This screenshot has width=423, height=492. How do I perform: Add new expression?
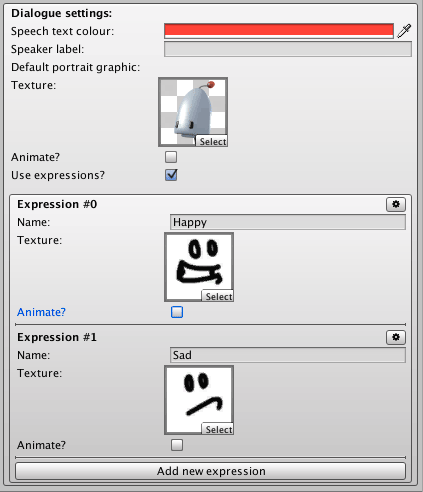(x=211, y=471)
